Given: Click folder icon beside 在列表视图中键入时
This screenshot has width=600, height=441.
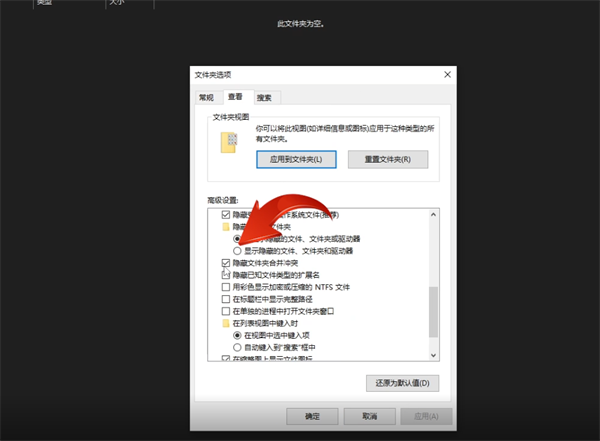Looking at the screenshot, I should pos(225,323).
